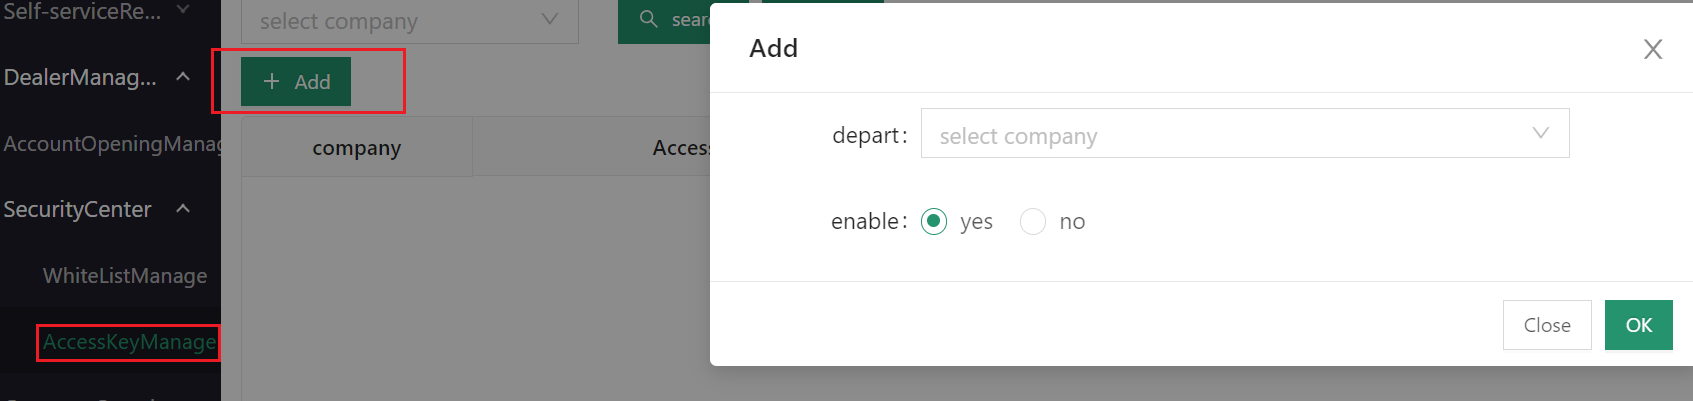Click the 'company' column header

tap(356, 148)
